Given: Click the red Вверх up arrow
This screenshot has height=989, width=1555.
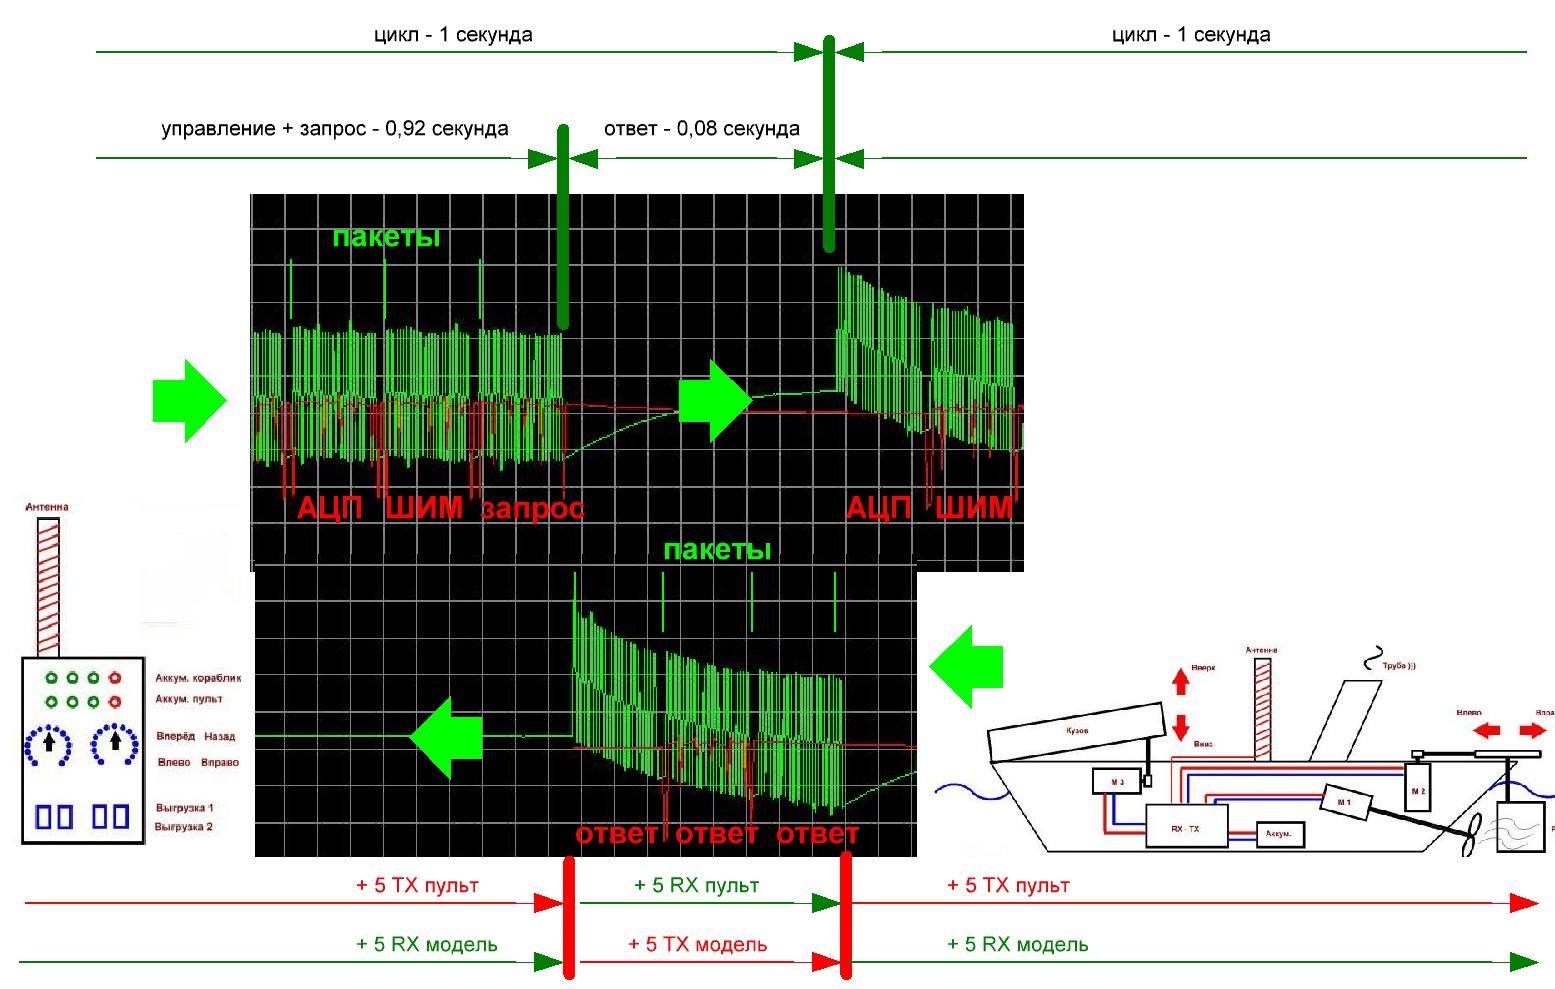Looking at the screenshot, I should (x=1180, y=682).
